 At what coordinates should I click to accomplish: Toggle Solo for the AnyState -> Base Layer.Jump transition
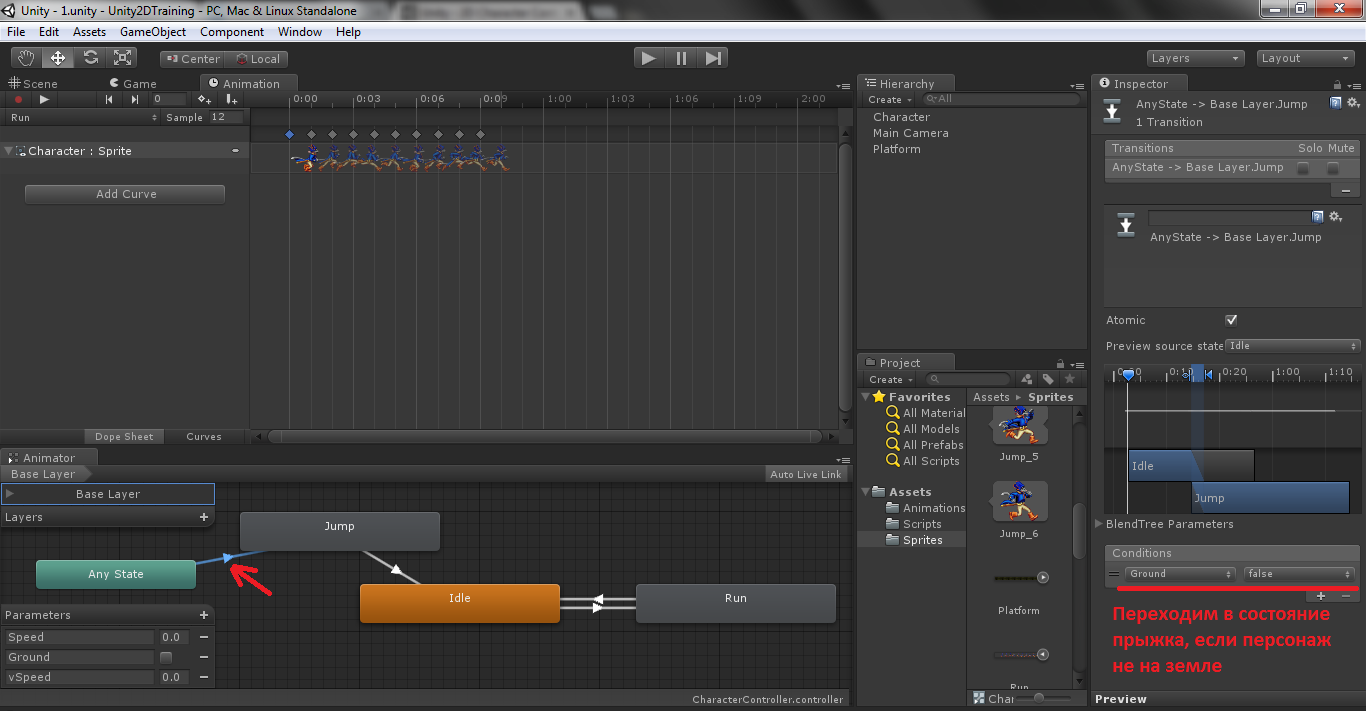[x=1303, y=168]
